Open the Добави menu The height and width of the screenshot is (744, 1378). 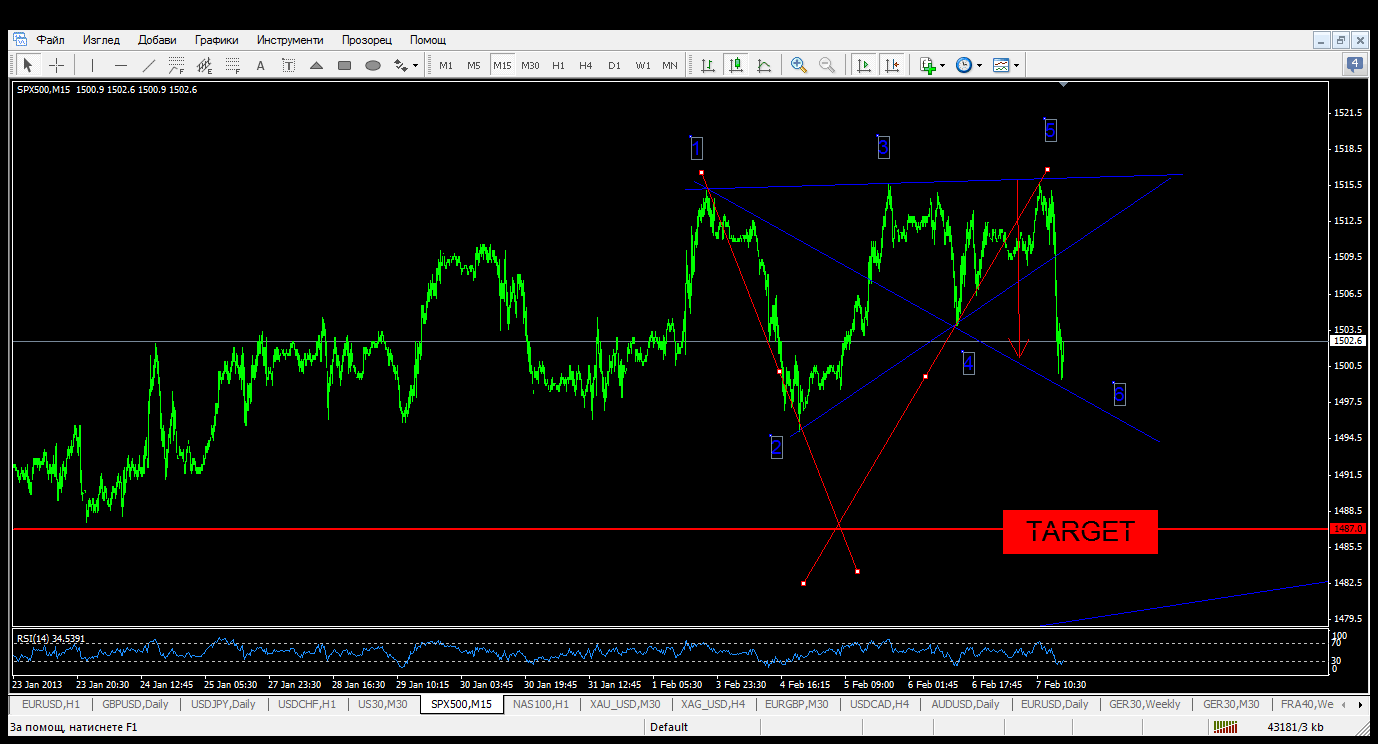pyautogui.click(x=157, y=40)
